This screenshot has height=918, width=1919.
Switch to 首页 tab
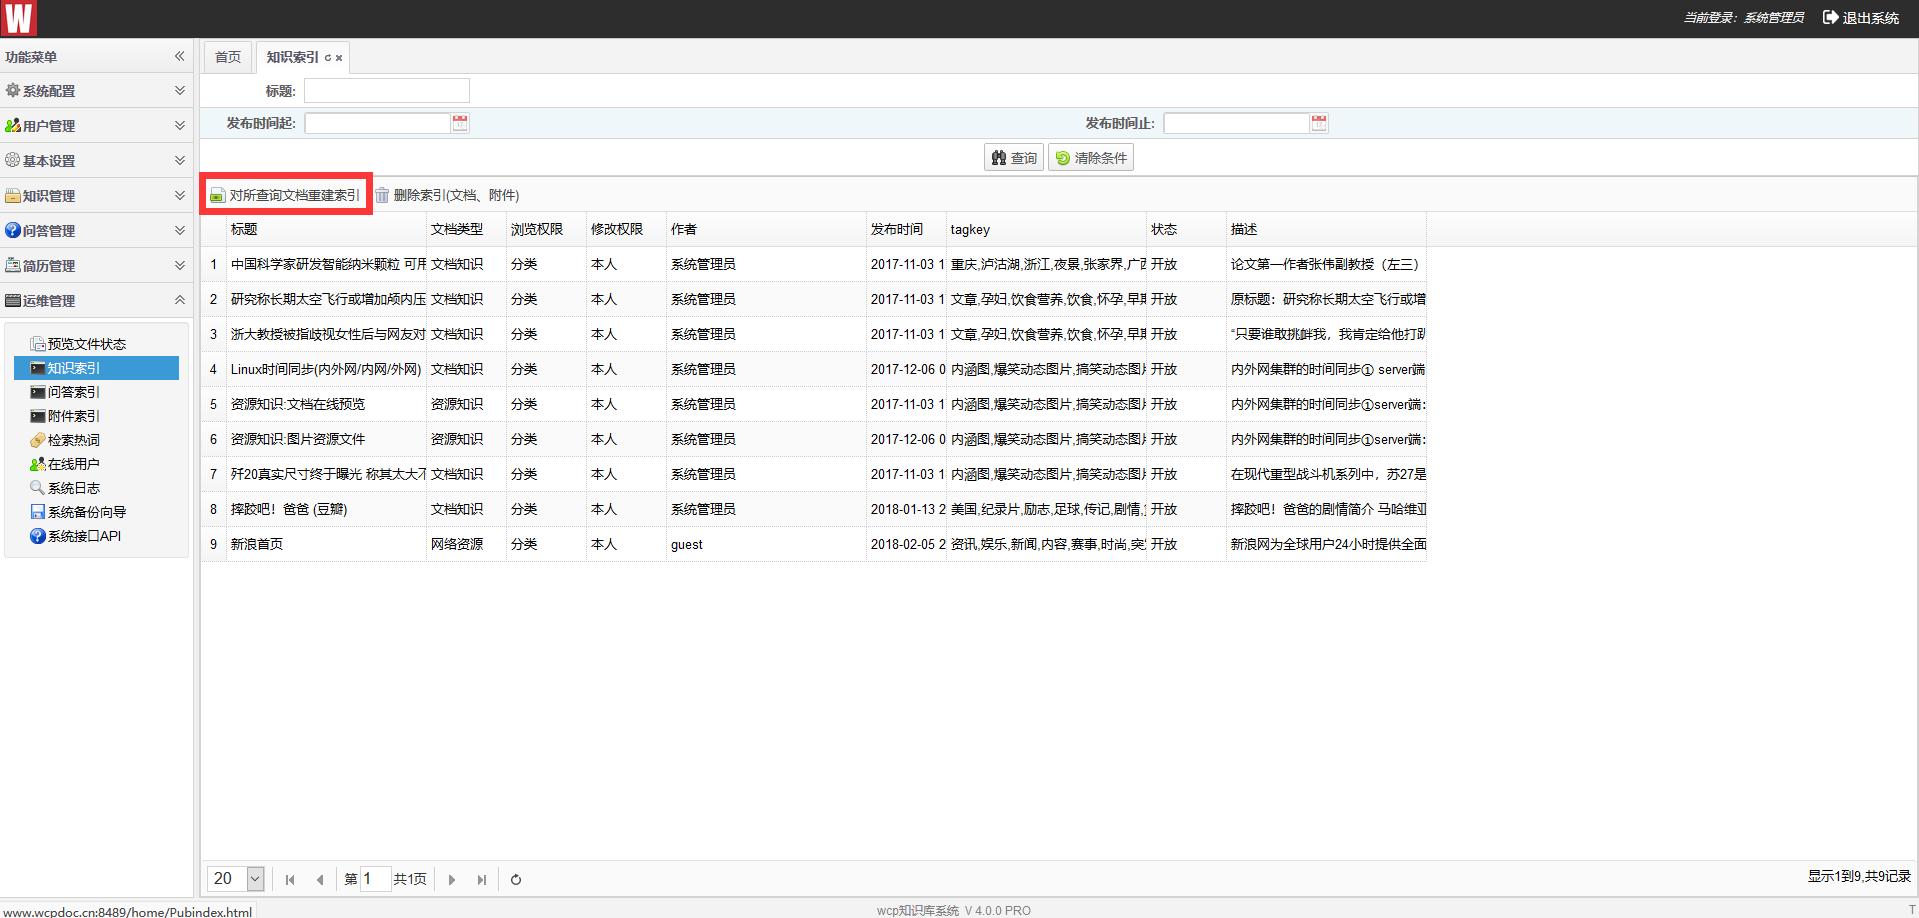[228, 57]
